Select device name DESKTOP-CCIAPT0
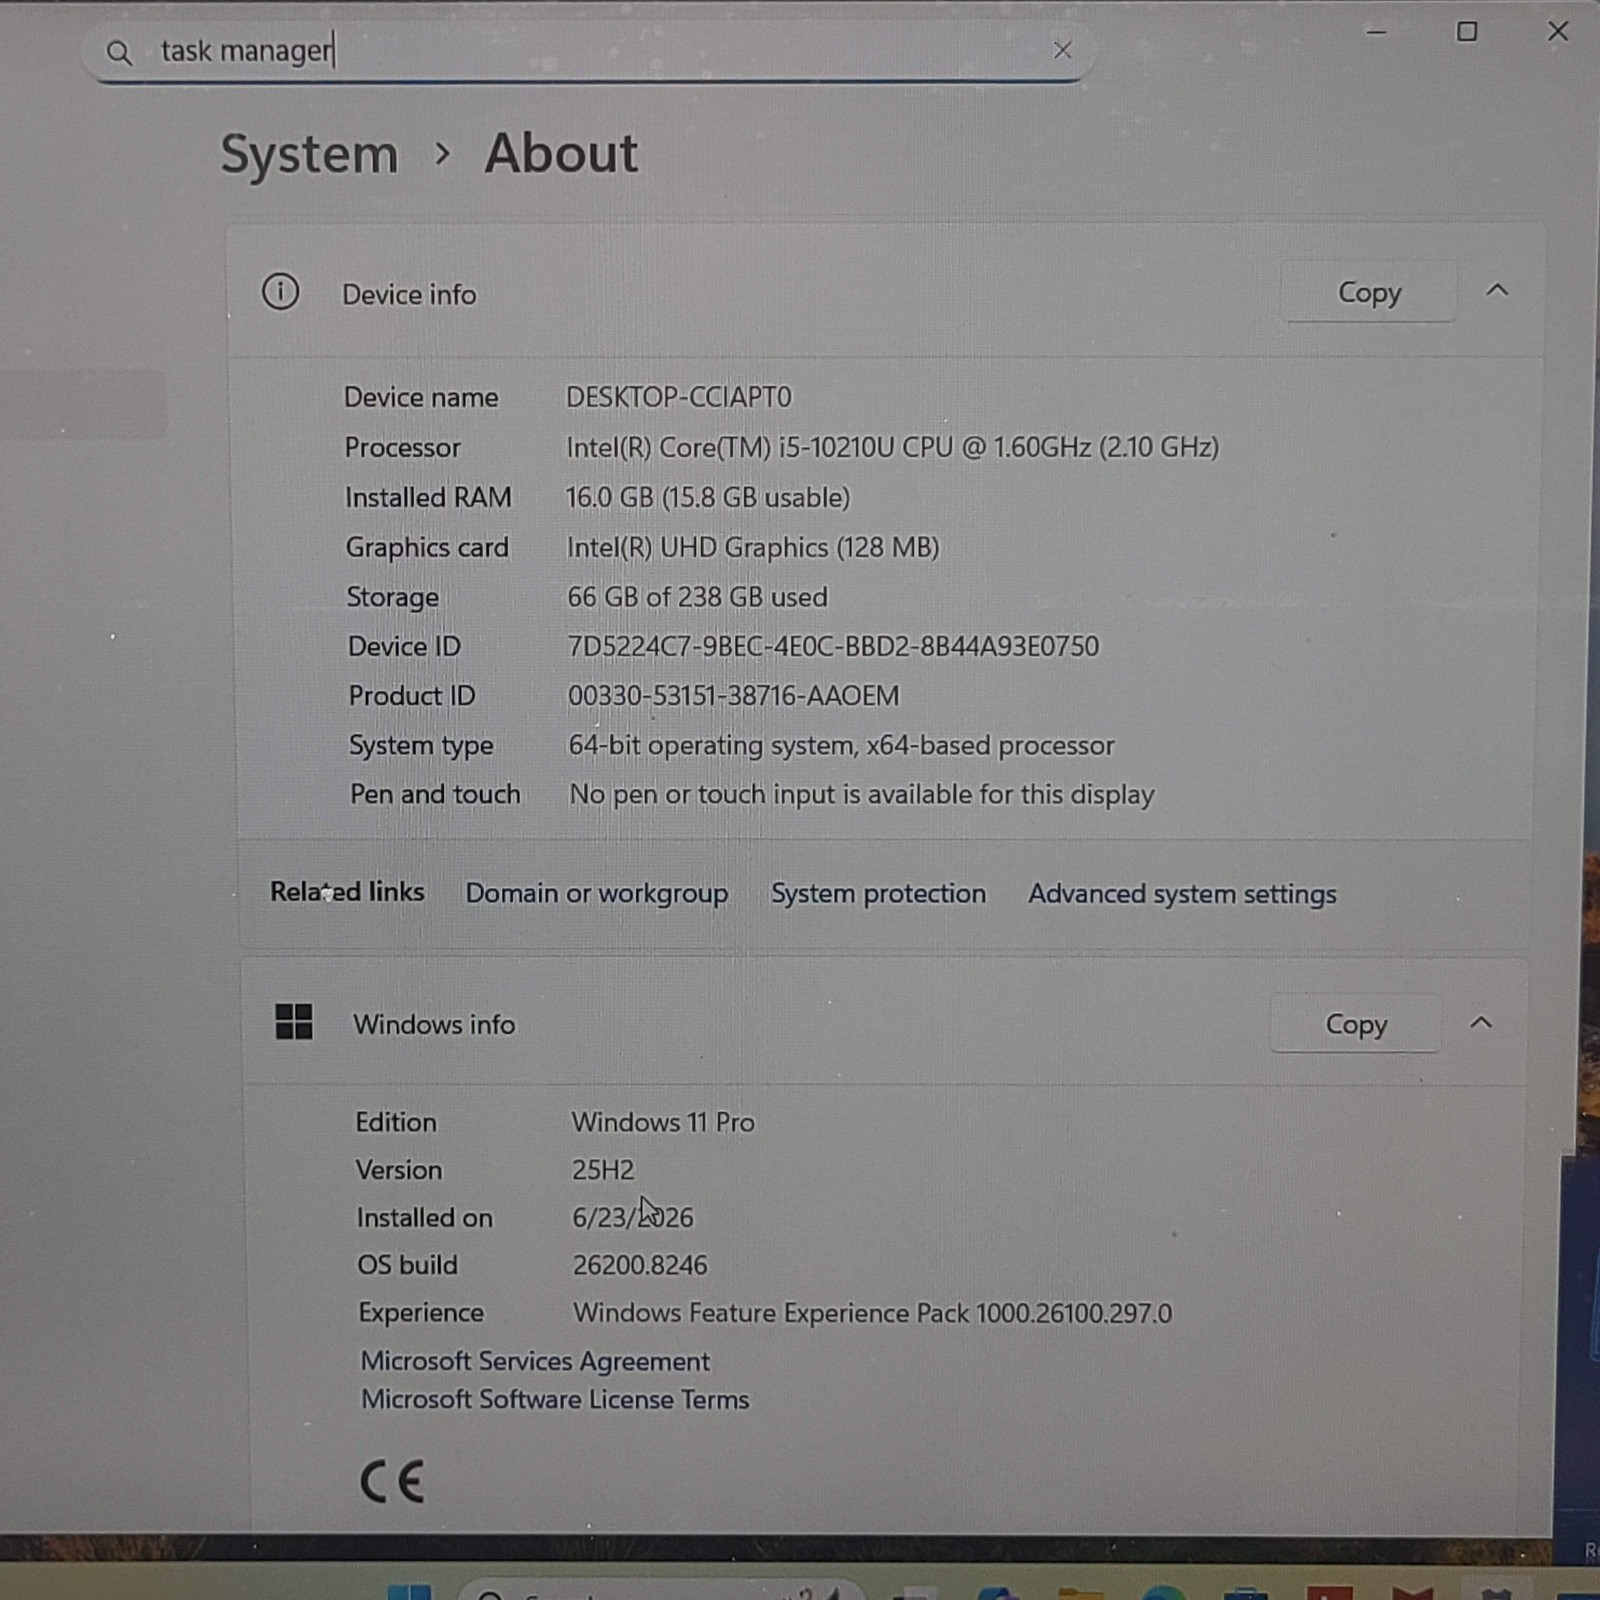Image resolution: width=1600 pixels, height=1600 pixels. click(678, 397)
